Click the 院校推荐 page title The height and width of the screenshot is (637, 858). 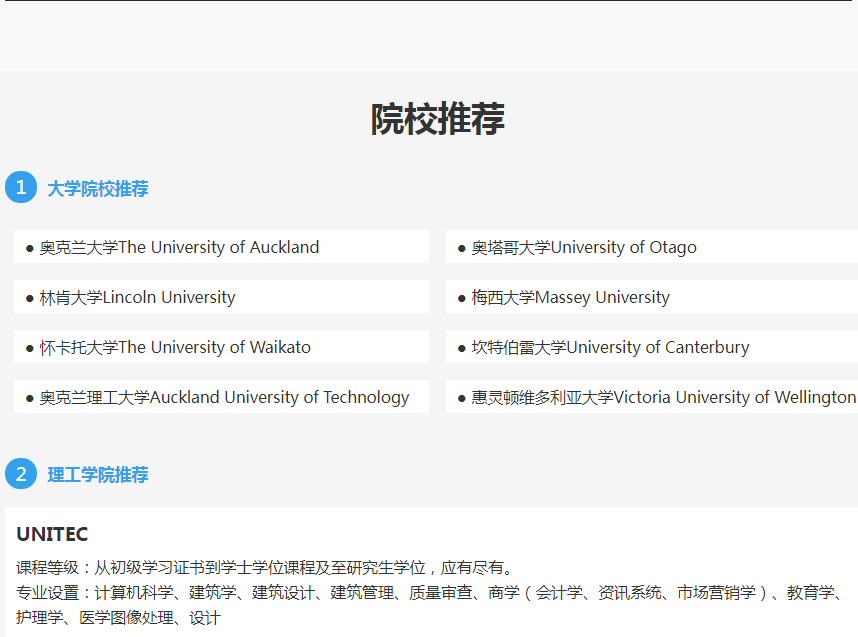[x=437, y=119]
